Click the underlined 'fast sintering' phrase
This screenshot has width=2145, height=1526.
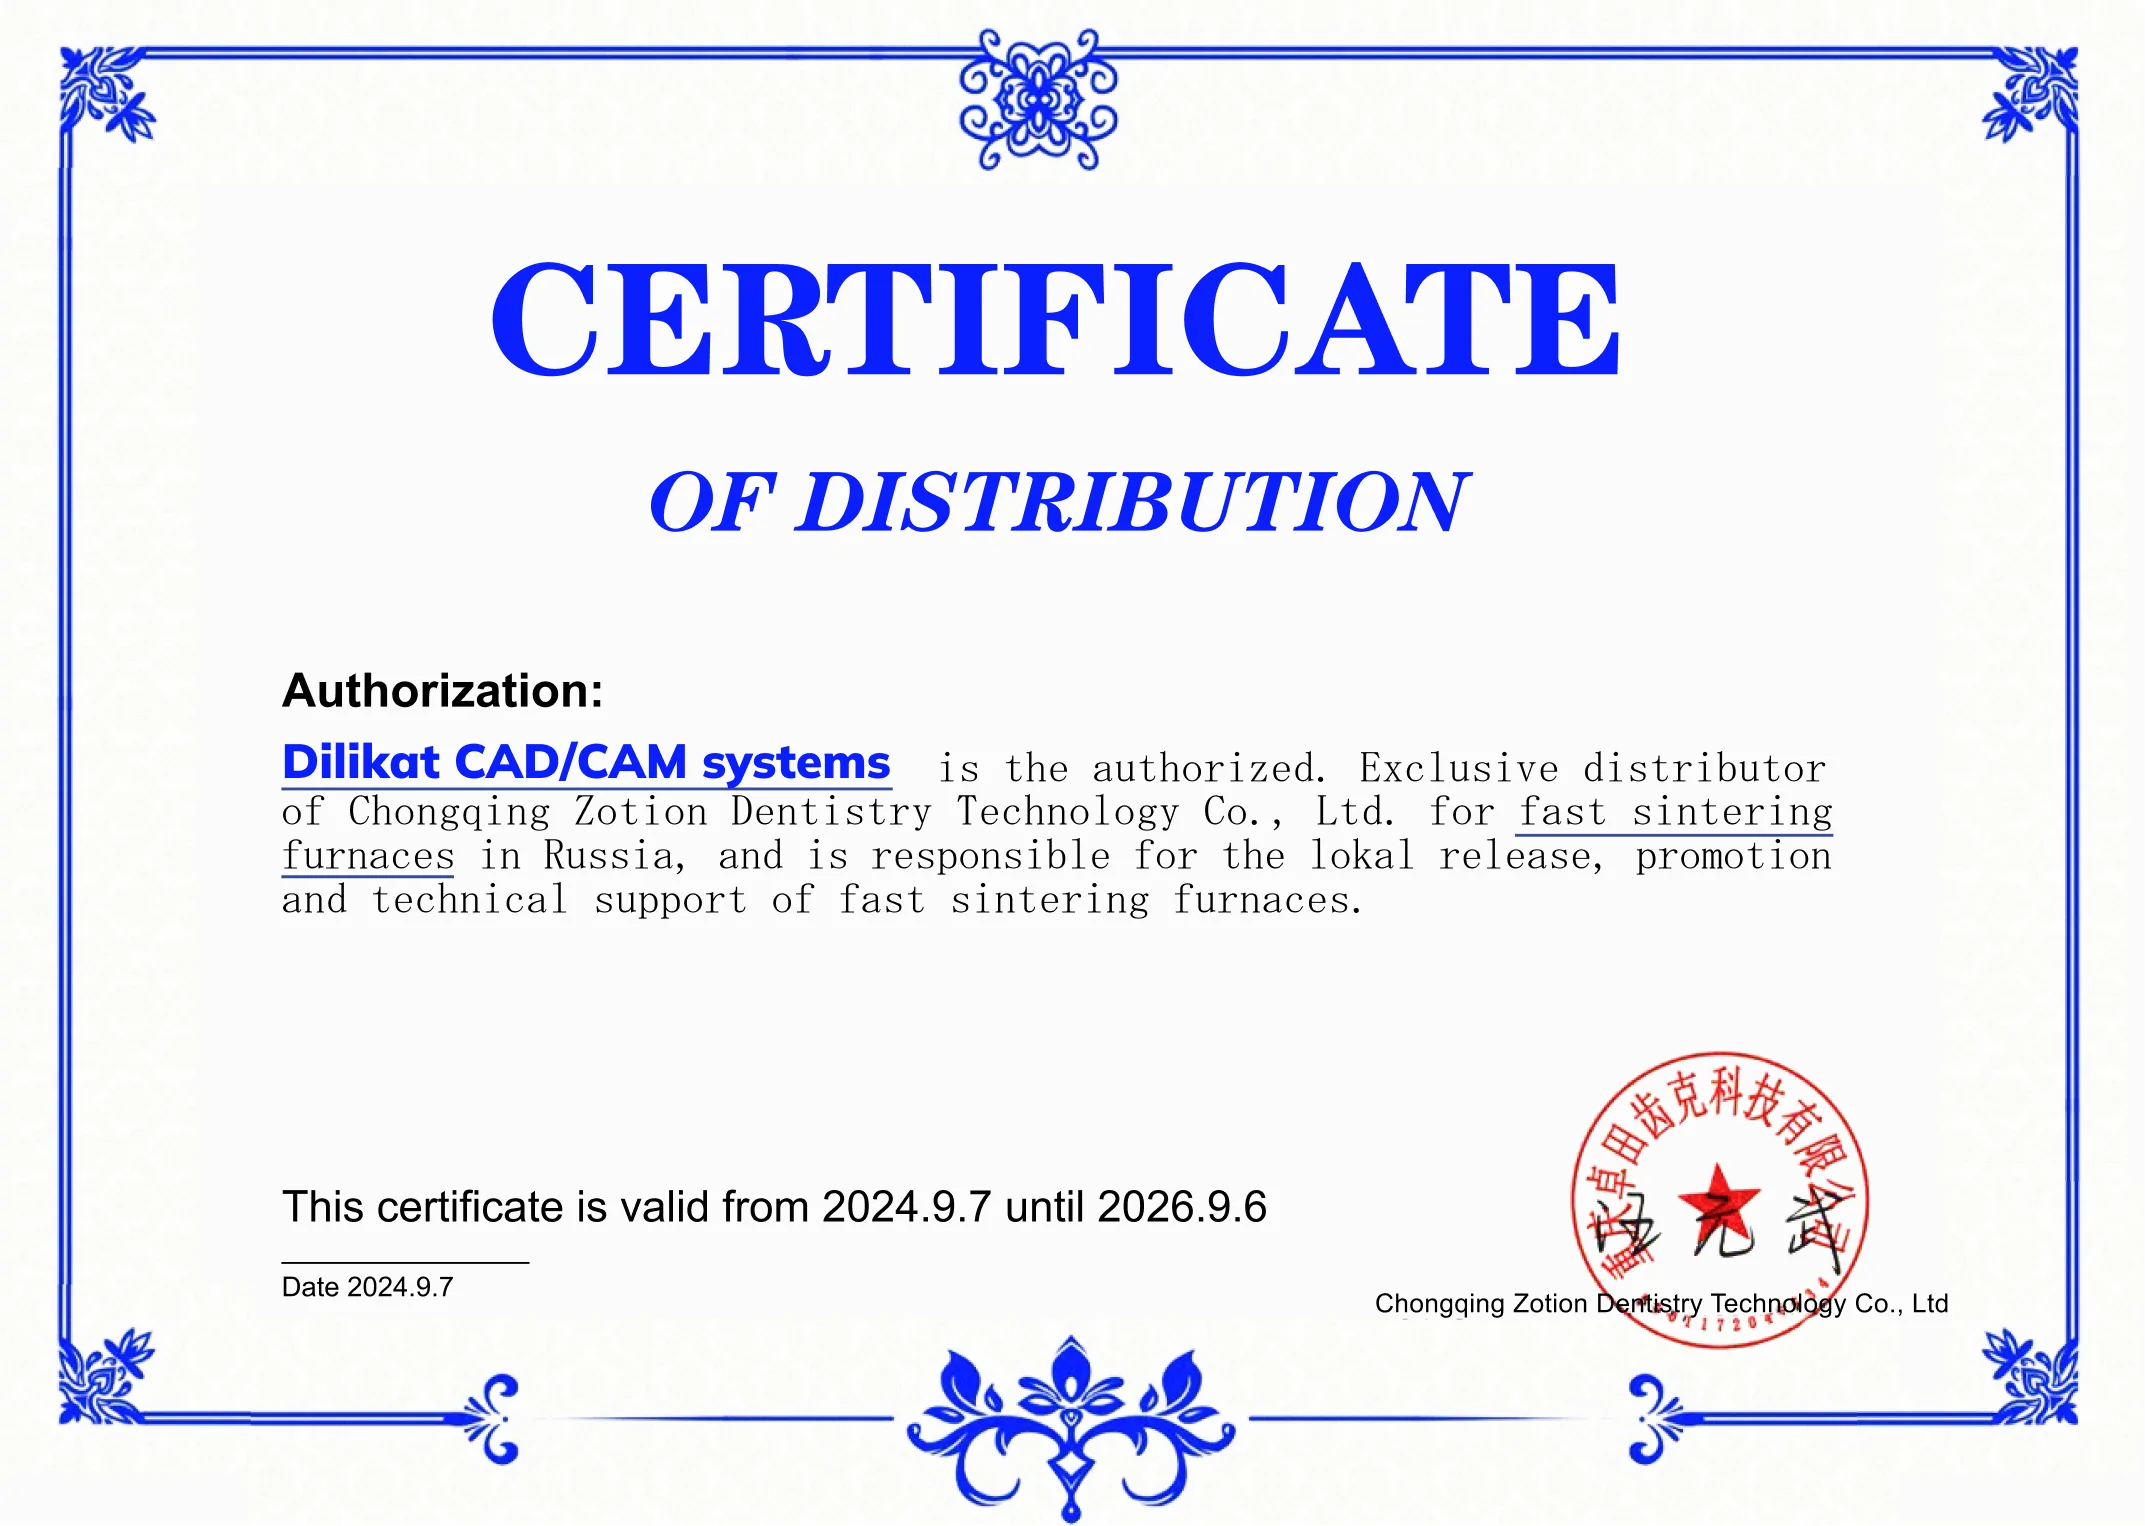point(1675,812)
